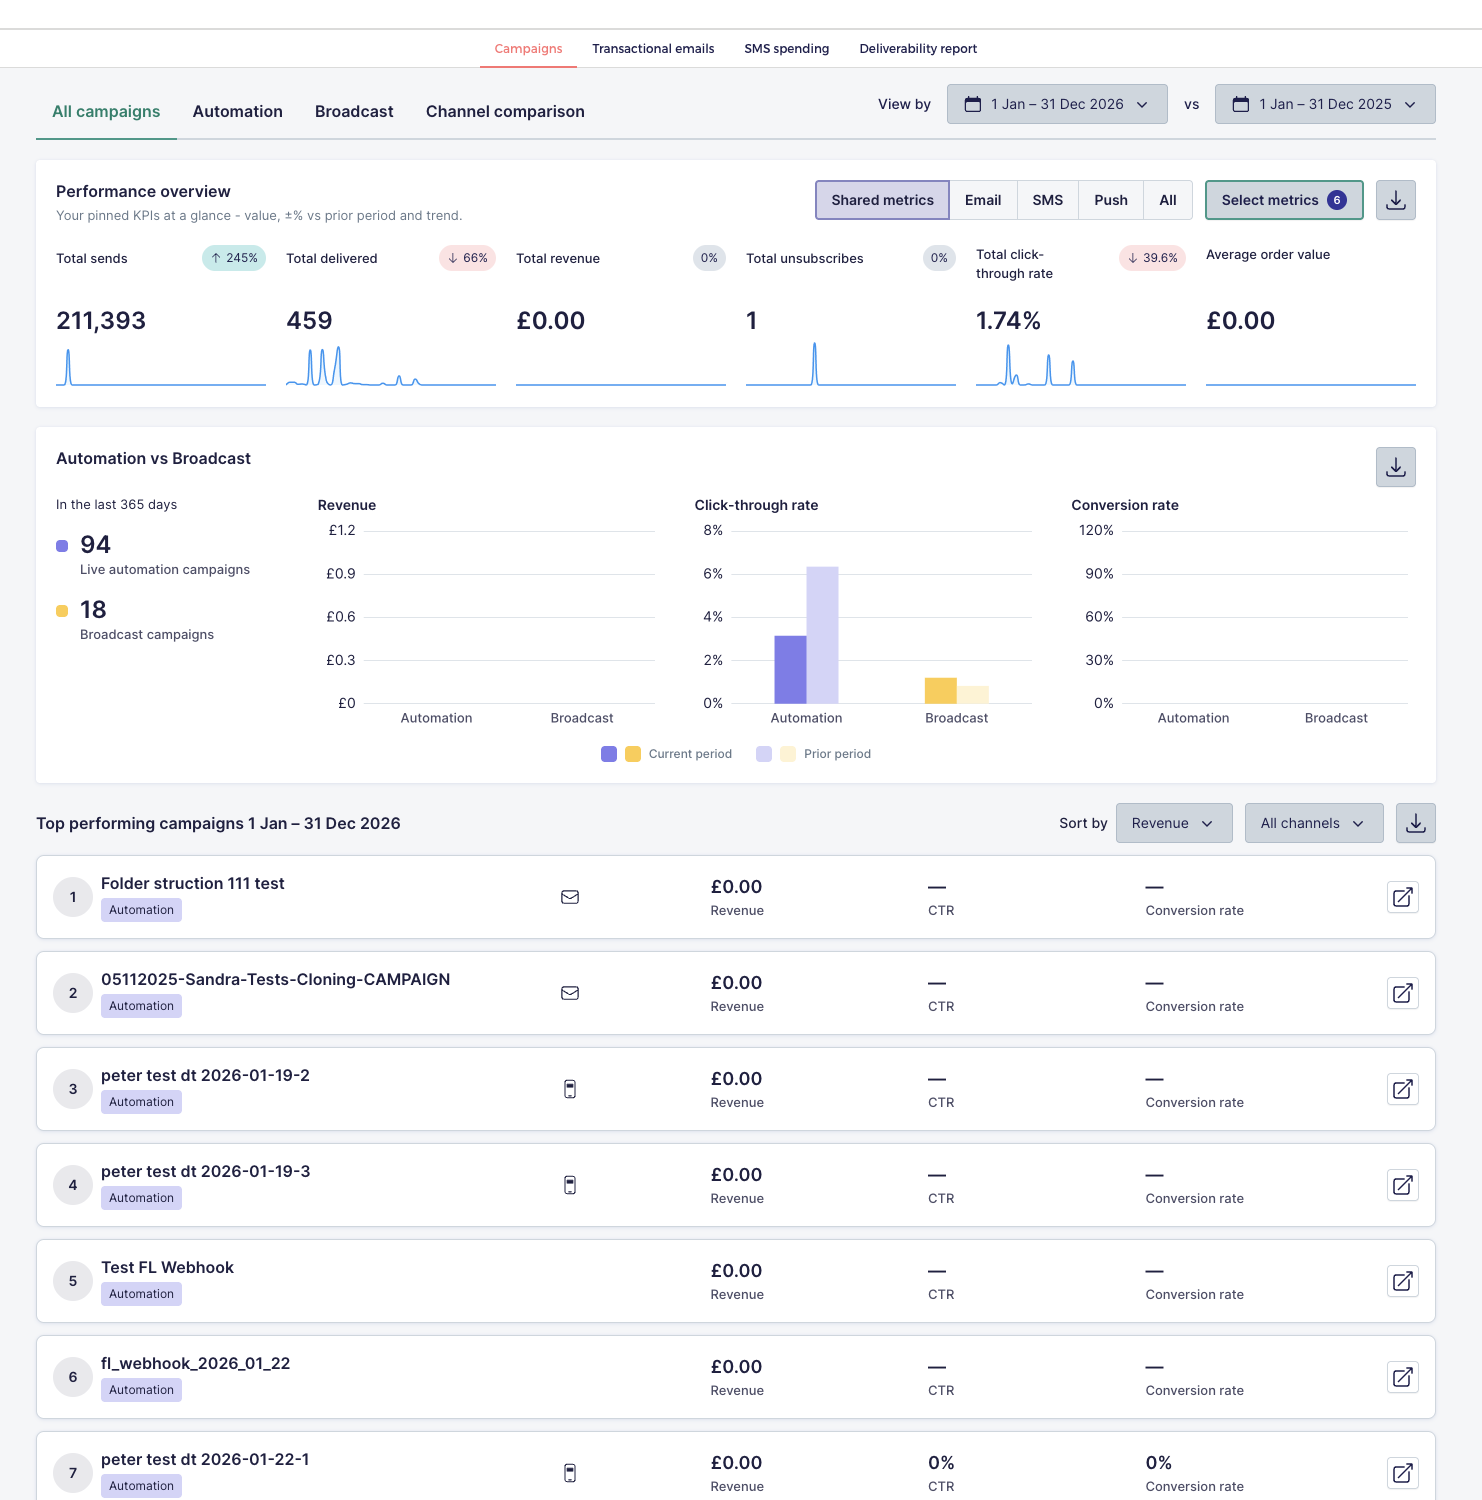Click the mobile icon for peter test dt 2026-01-19-3

[570, 1185]
